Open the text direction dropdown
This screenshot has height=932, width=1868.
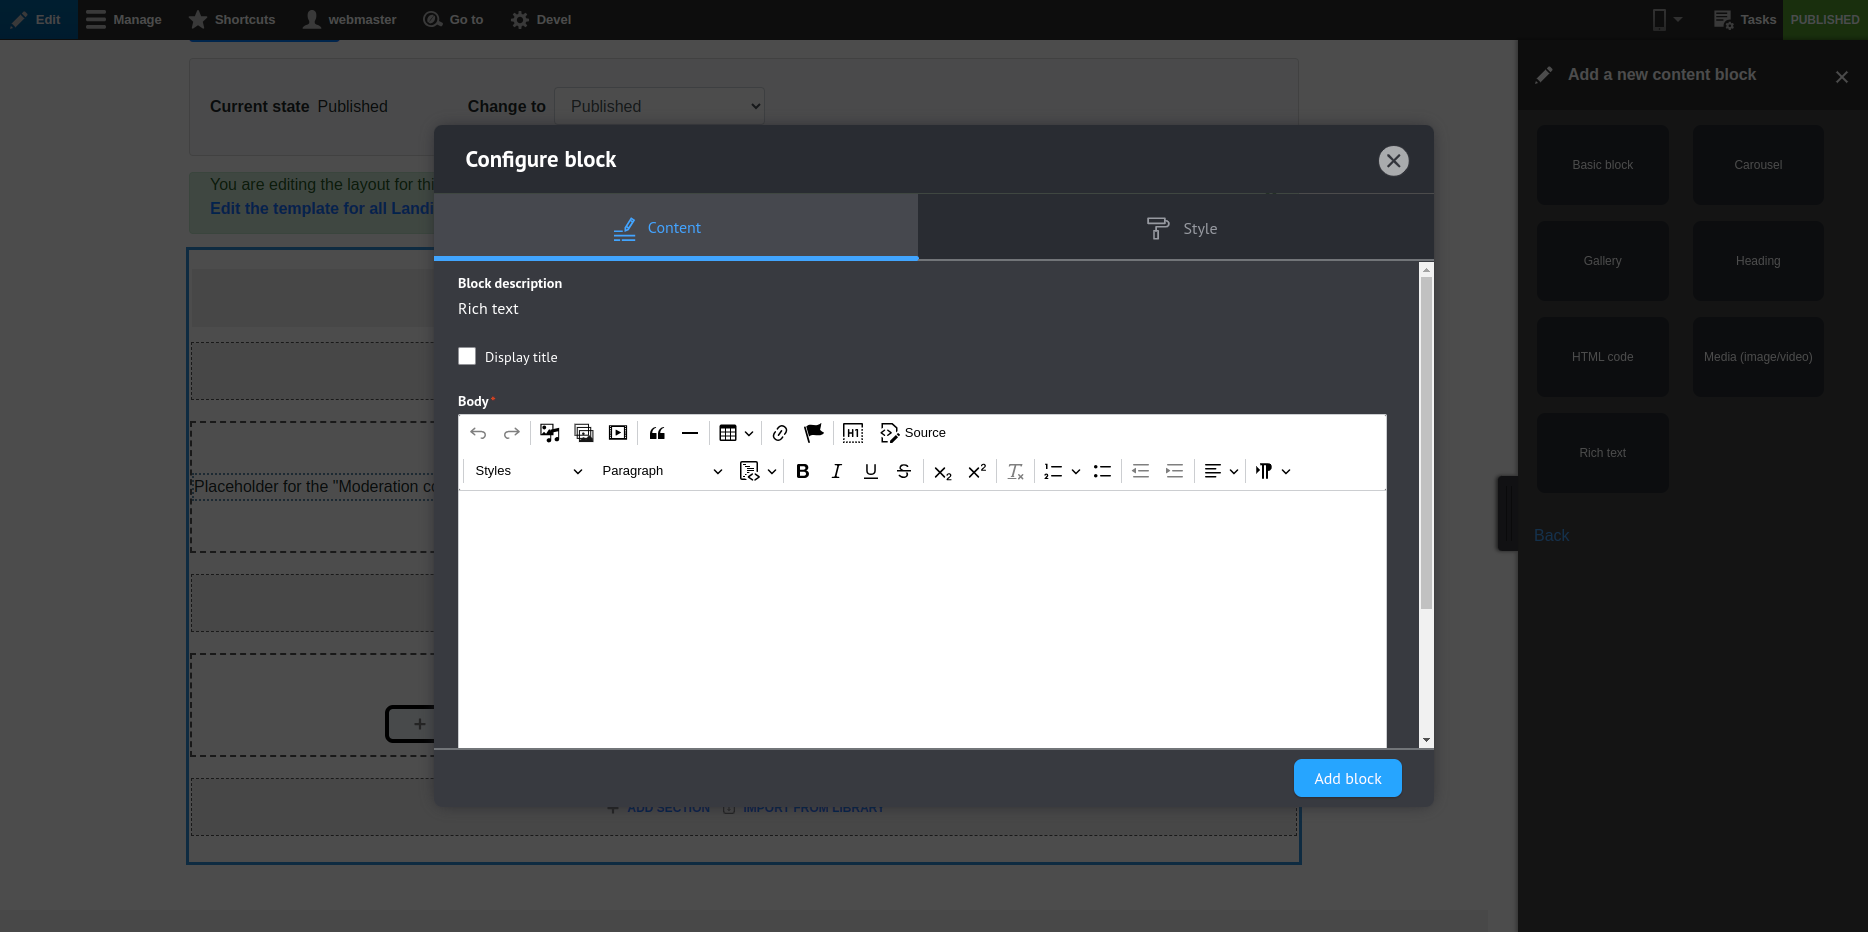click(x=1273, y=471)
